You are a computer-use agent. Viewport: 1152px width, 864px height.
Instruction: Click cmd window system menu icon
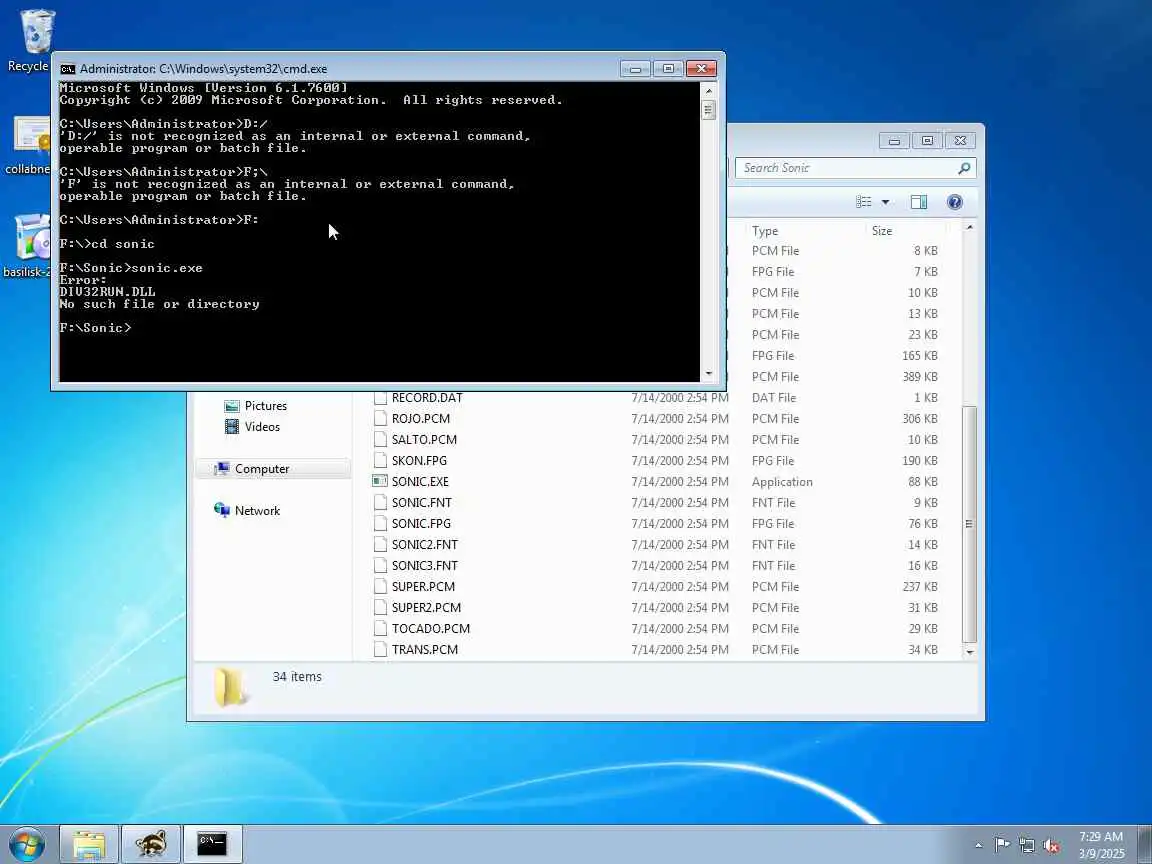(x=68, y=69)
